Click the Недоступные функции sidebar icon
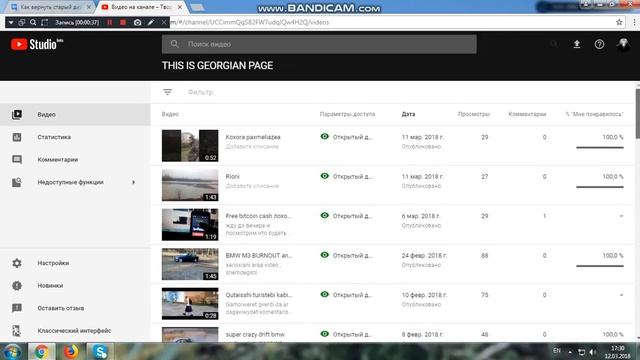This screenshot has height=360, width=640. coord(17,182)
